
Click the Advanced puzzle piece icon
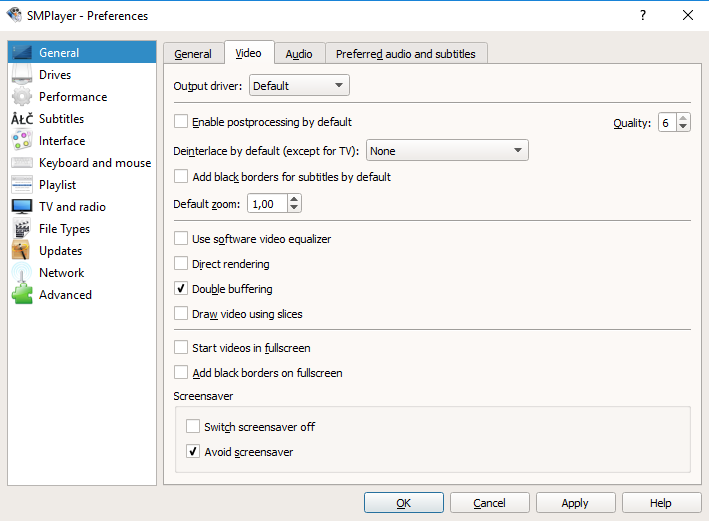pyautogui.click(x=22, y=295)
